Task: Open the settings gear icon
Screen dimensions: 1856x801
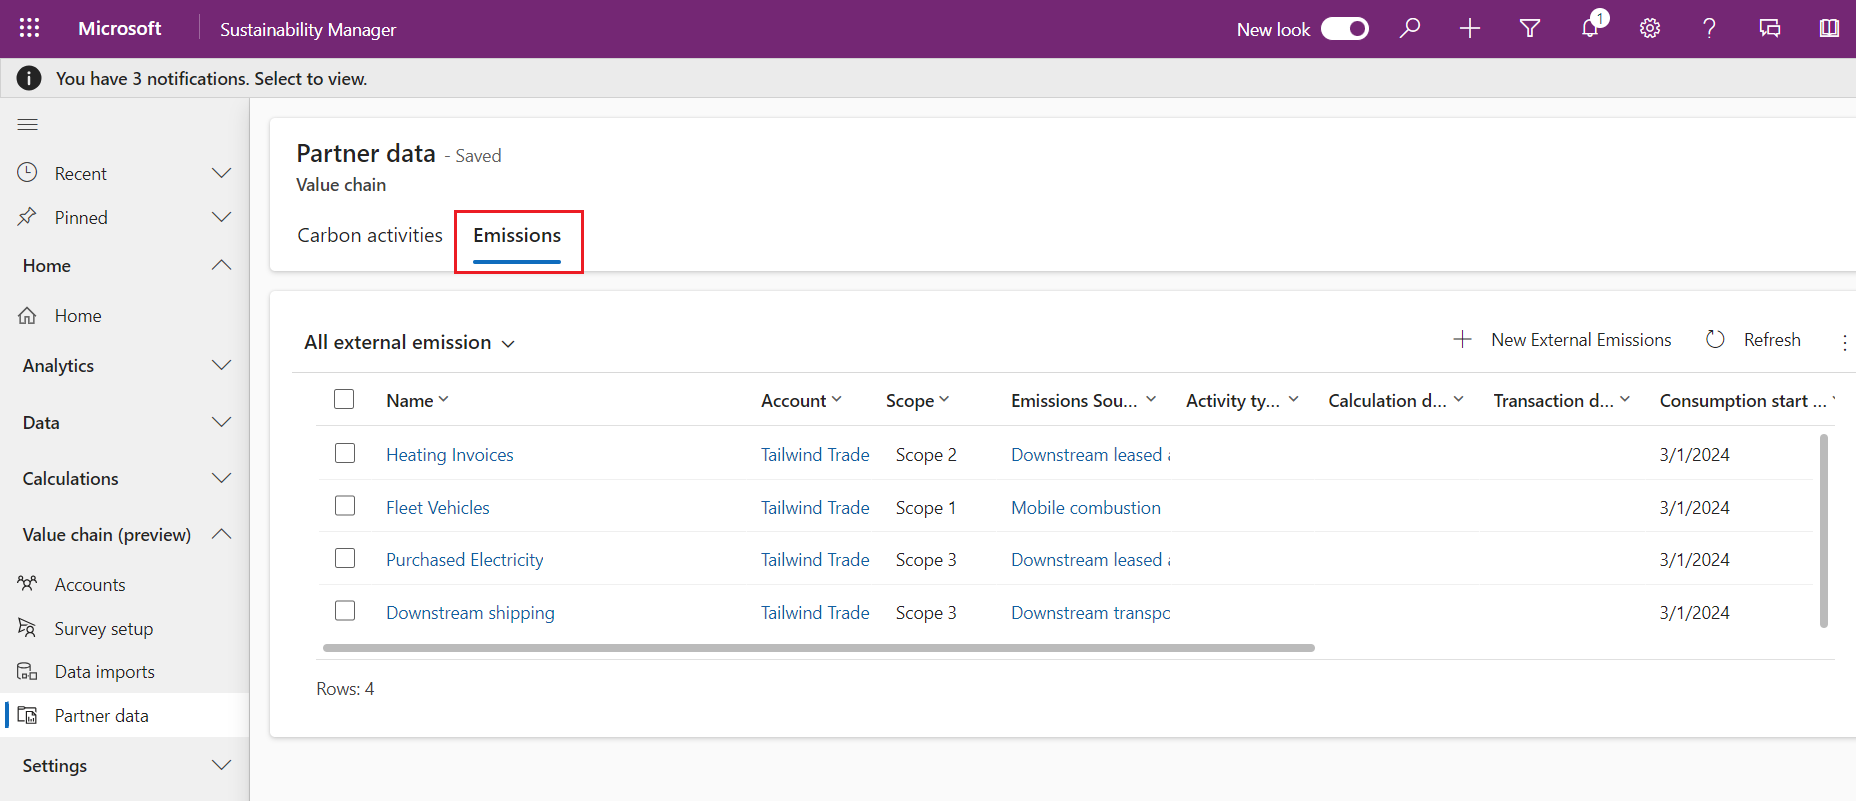Action: coord(1650,28)
